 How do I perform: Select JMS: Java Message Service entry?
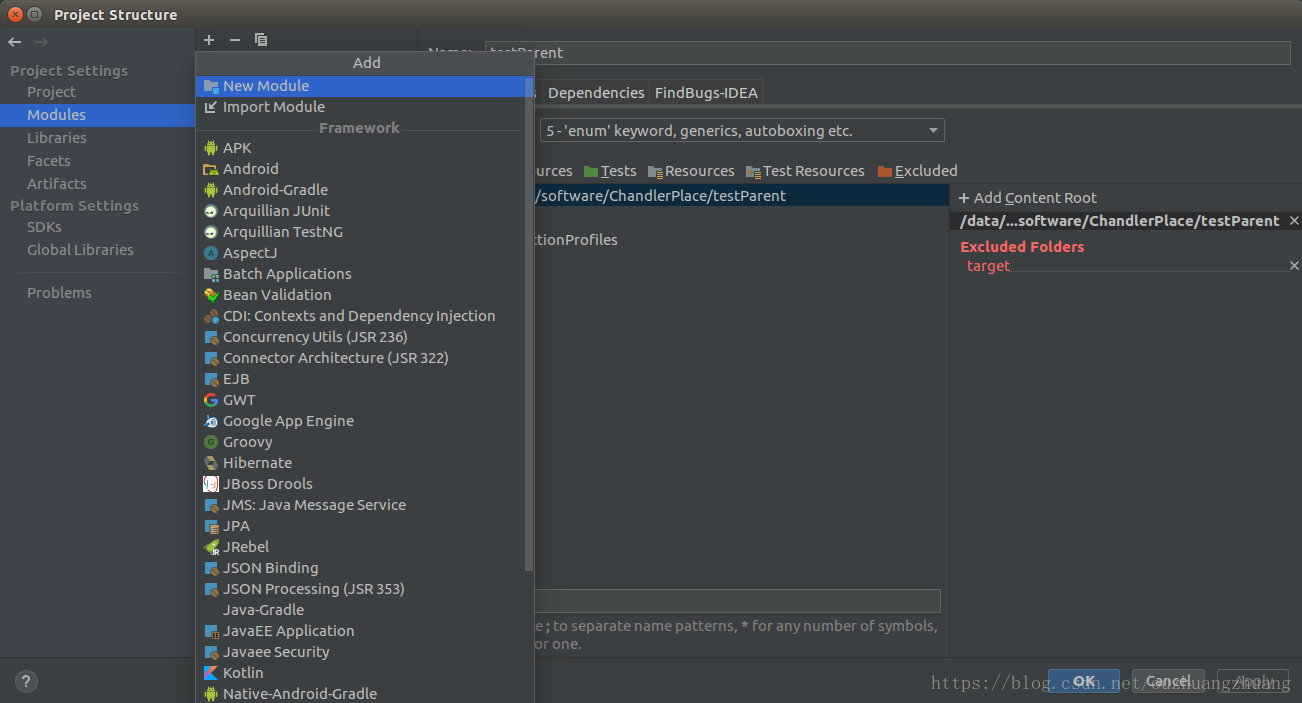361,505
